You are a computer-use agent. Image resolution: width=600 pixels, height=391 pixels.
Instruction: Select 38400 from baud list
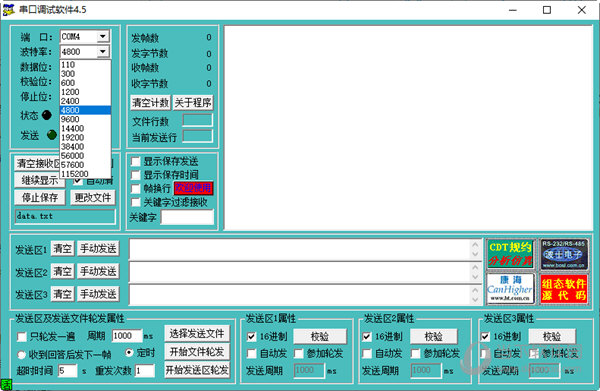coord(85,147)
